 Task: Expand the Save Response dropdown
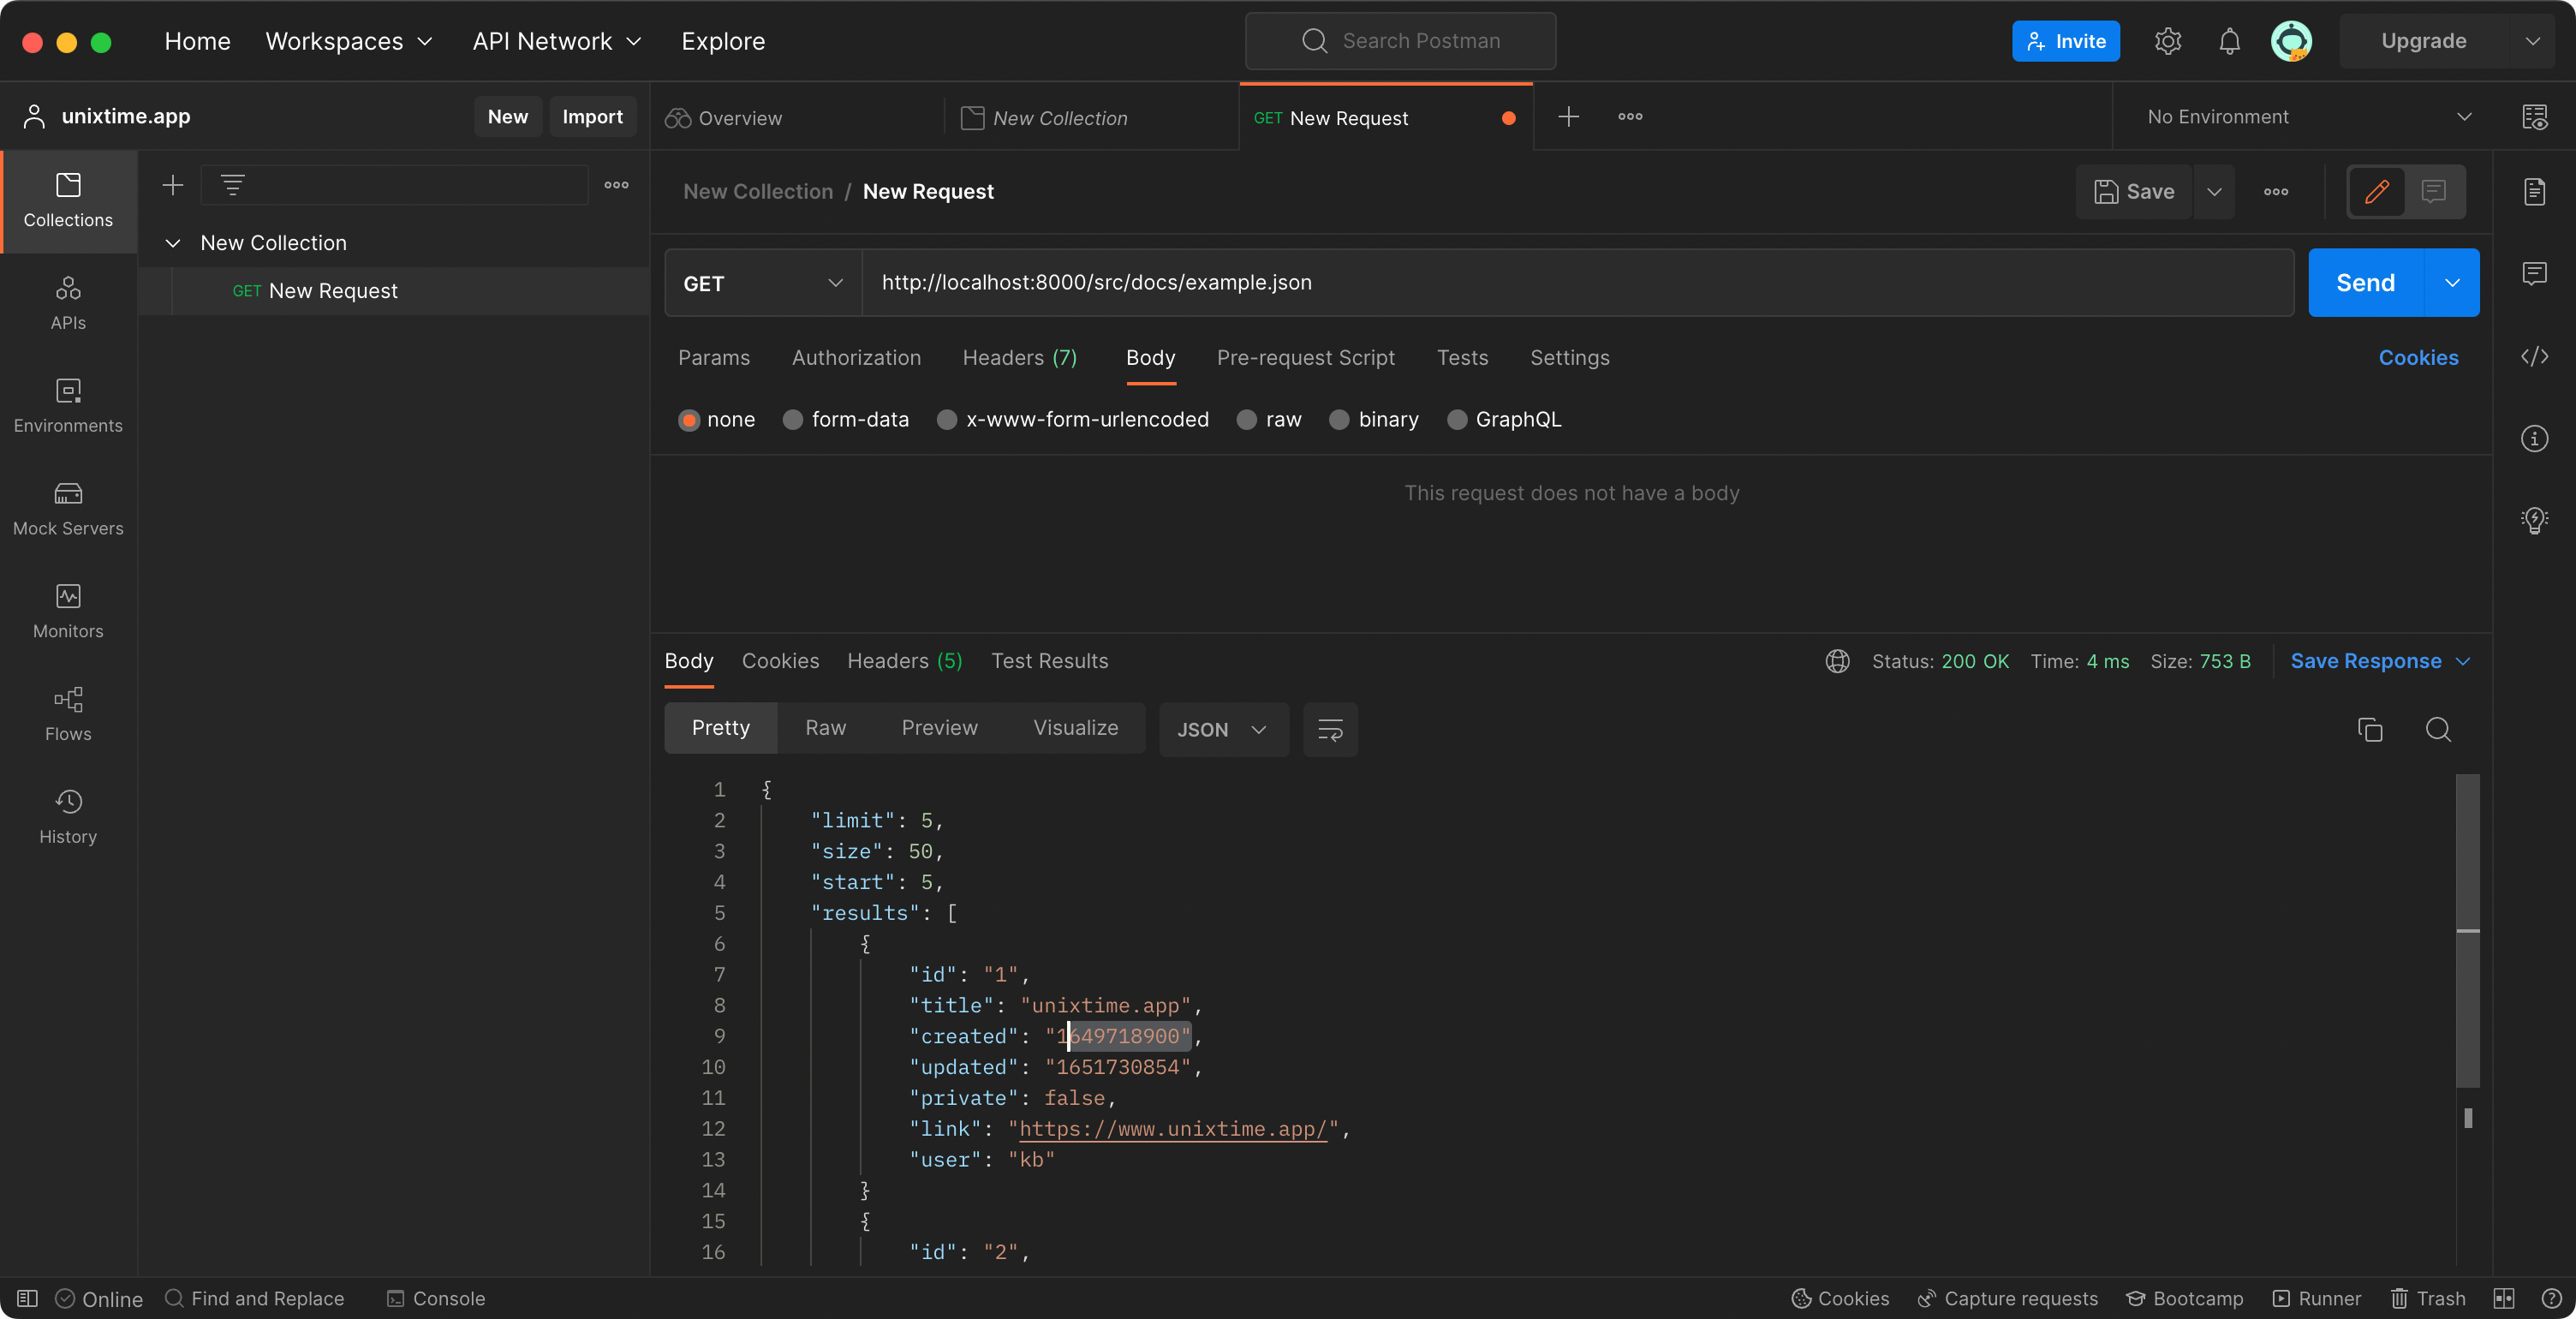click(x=2463, y=659)
